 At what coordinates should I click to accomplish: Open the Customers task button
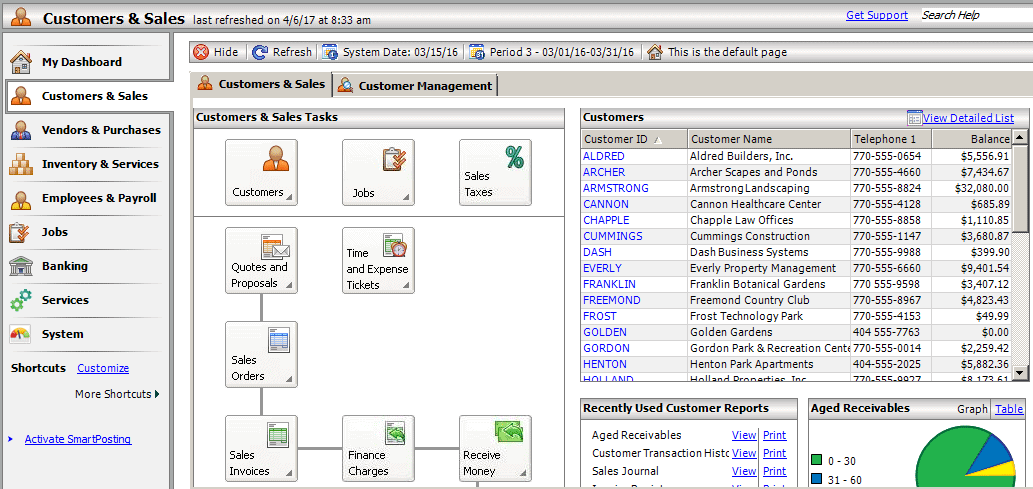(x=261, y=172)
